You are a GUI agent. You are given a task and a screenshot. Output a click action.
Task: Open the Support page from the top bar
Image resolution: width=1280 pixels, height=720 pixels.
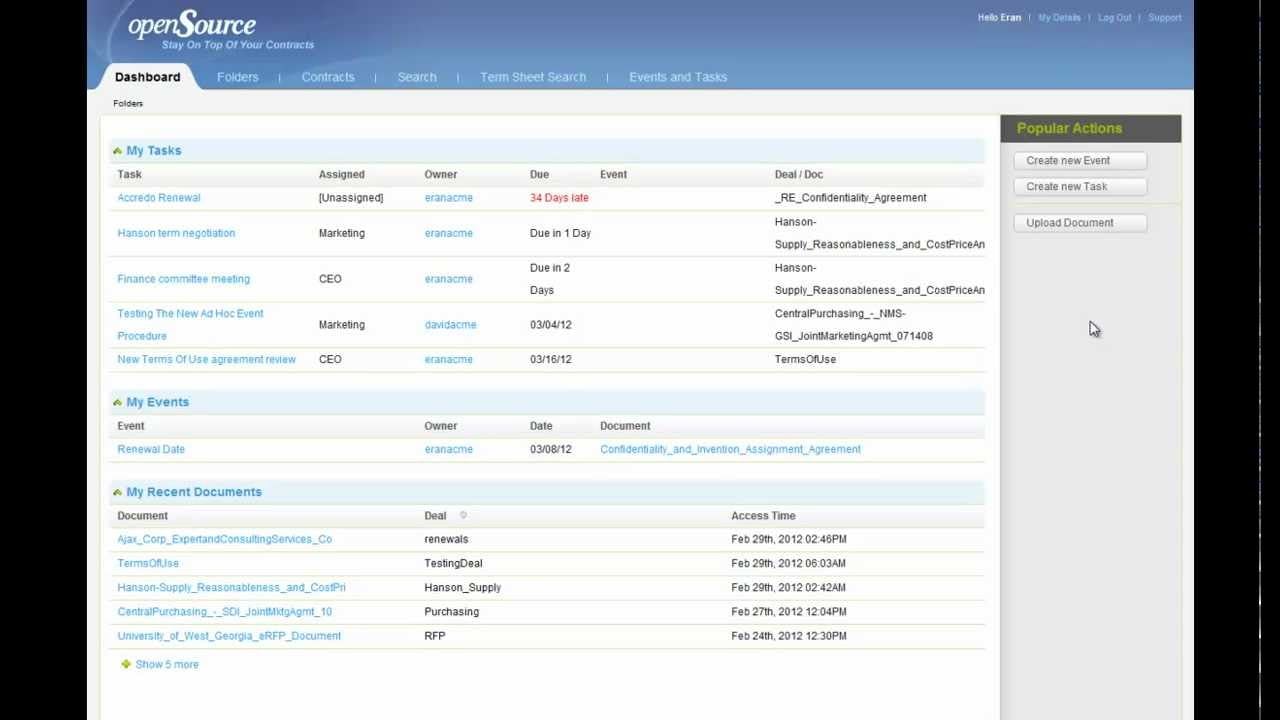coord(1164,17)
